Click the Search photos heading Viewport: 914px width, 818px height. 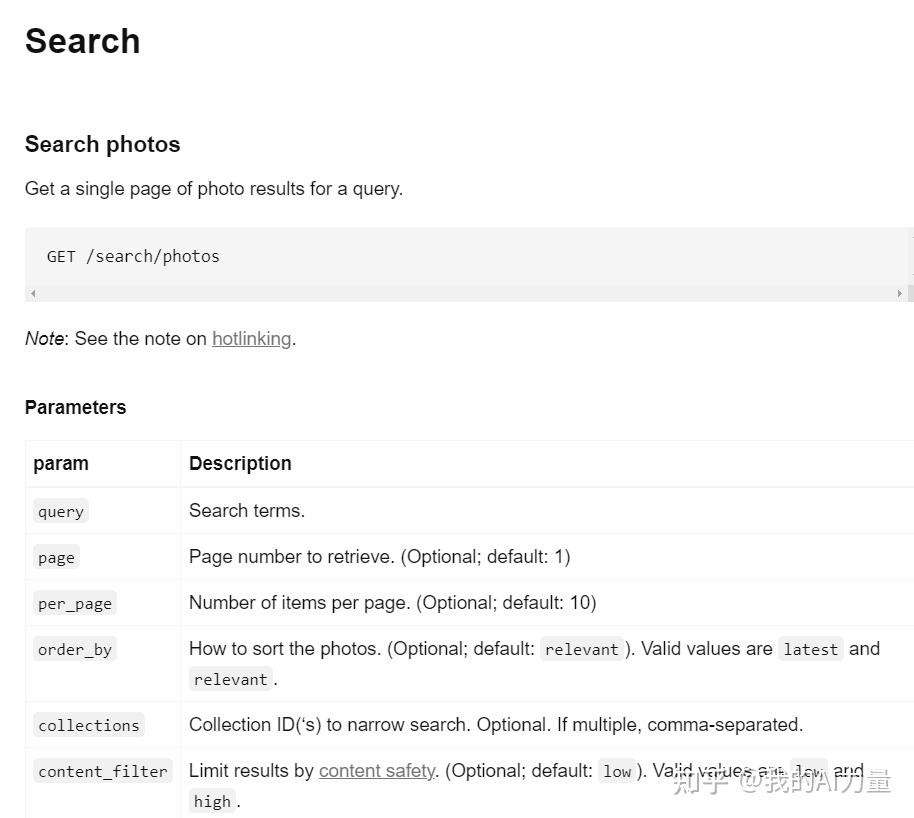coord(103,144)
